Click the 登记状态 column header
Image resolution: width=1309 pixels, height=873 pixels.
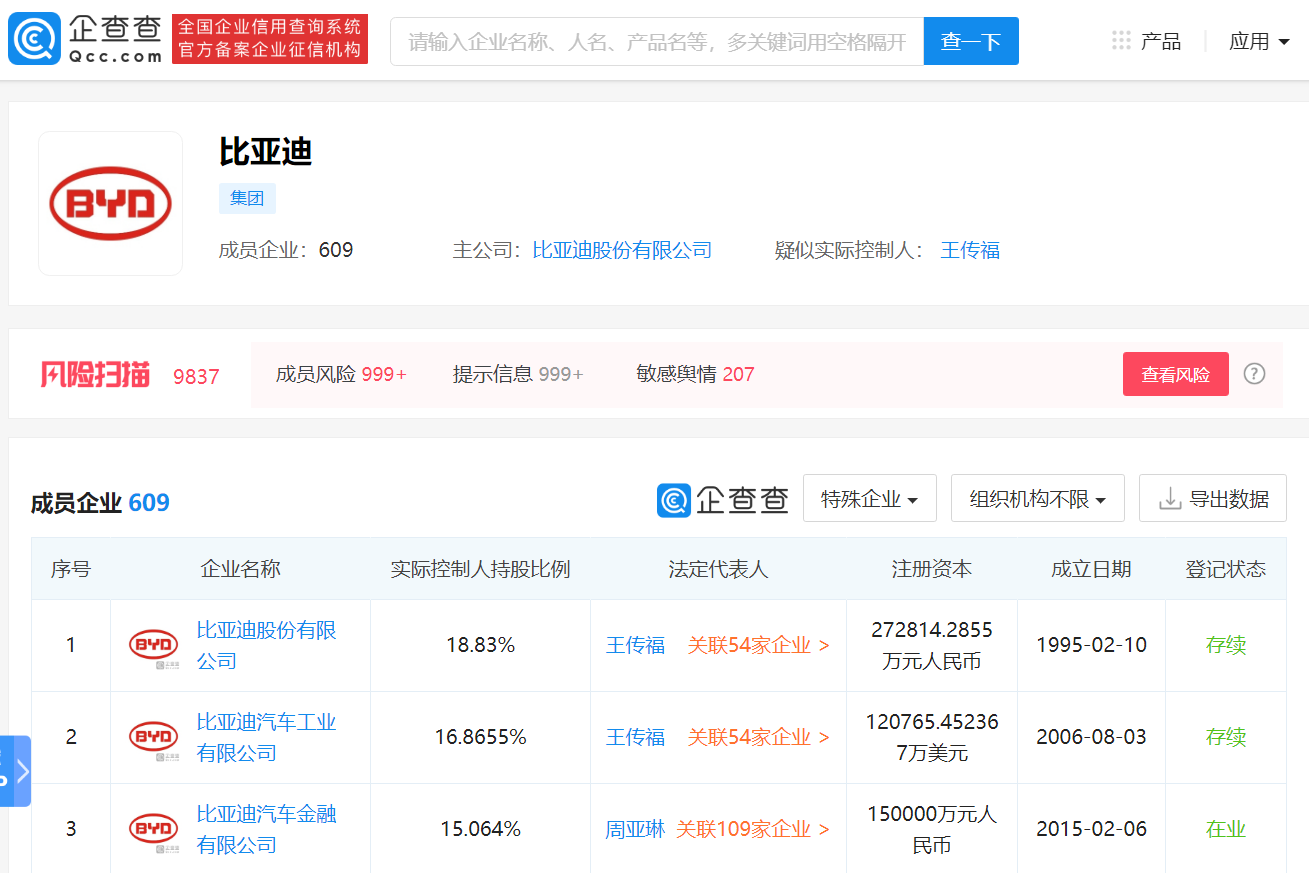(1226, 569)
